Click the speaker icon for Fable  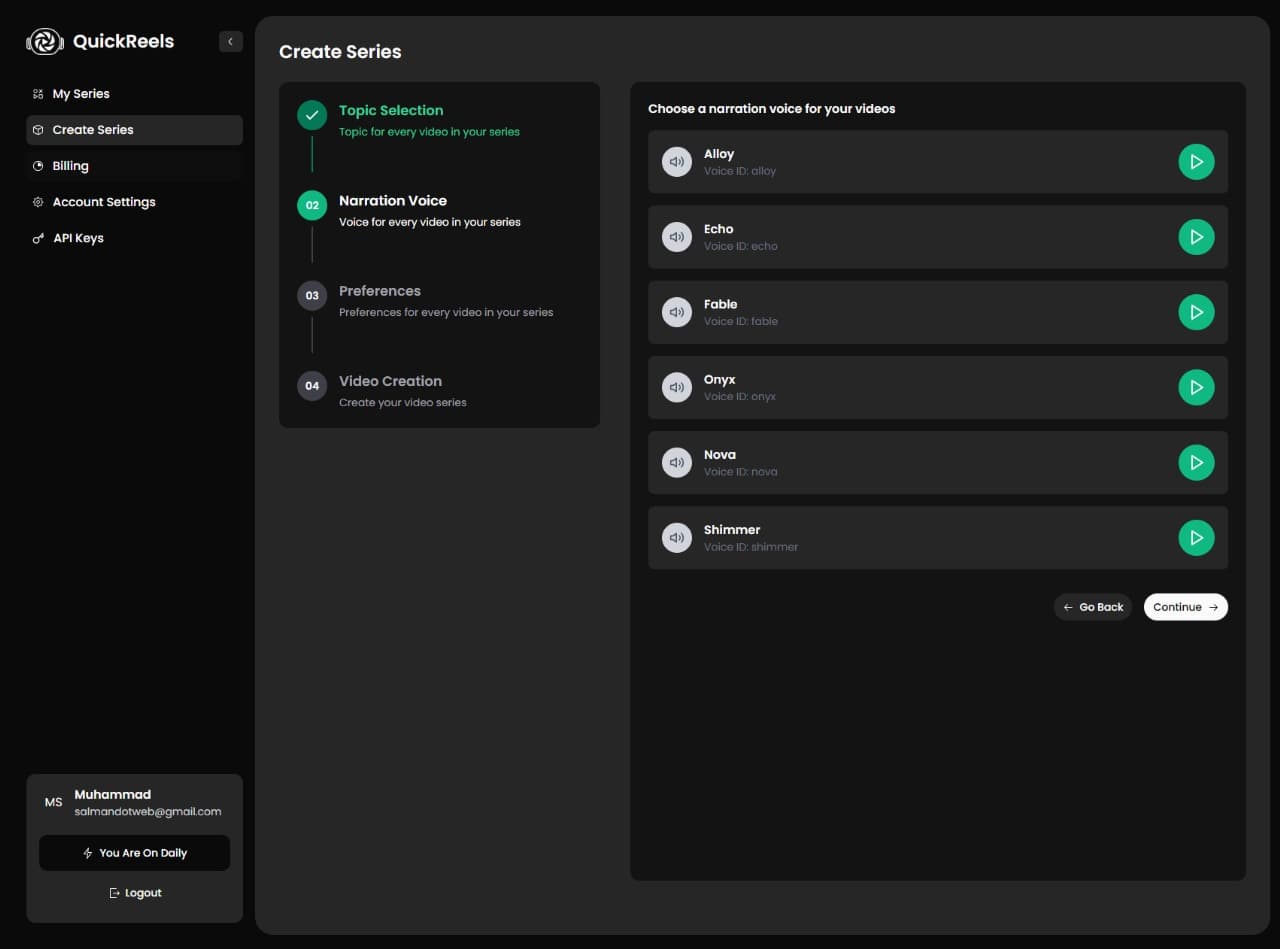[x=677, y=312]
